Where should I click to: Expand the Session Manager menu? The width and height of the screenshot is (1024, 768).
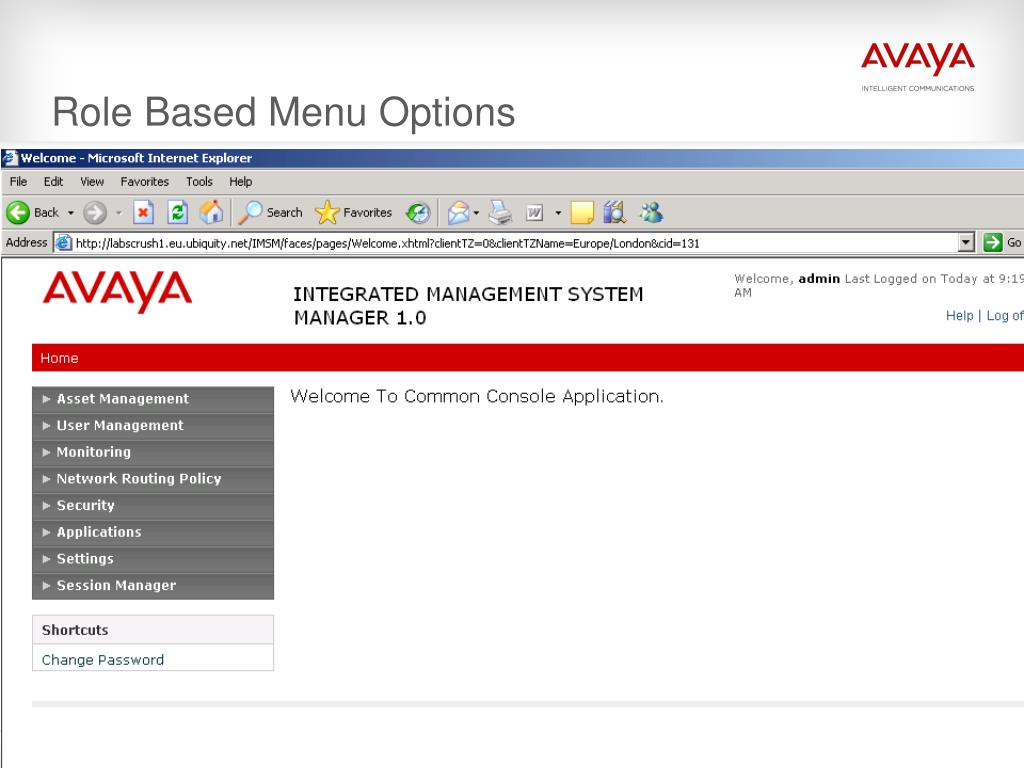pos(153,586)
